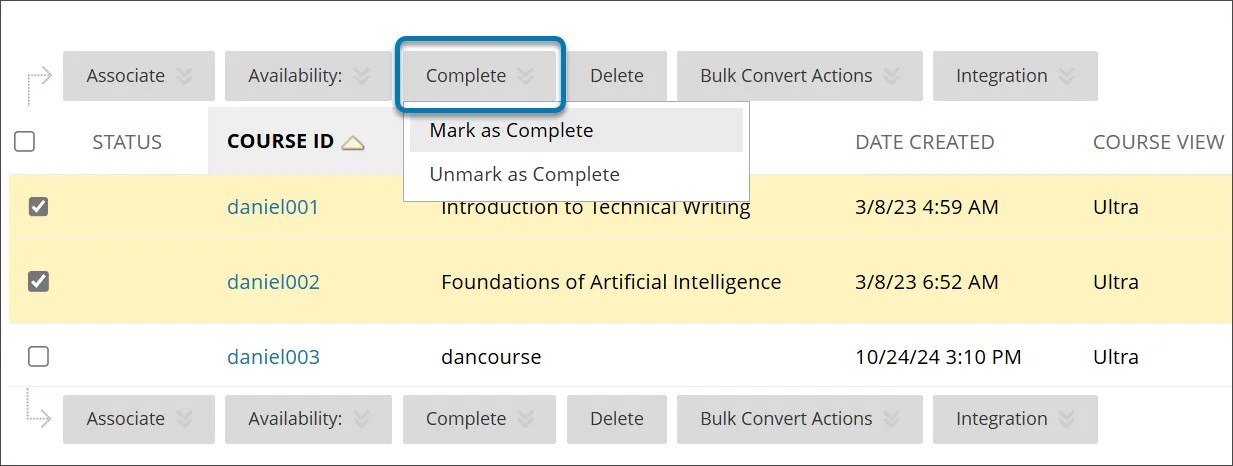This screenshot has height=466, width=1233.
Task: Click the top Integration chevron icon
Action: 1066,76
